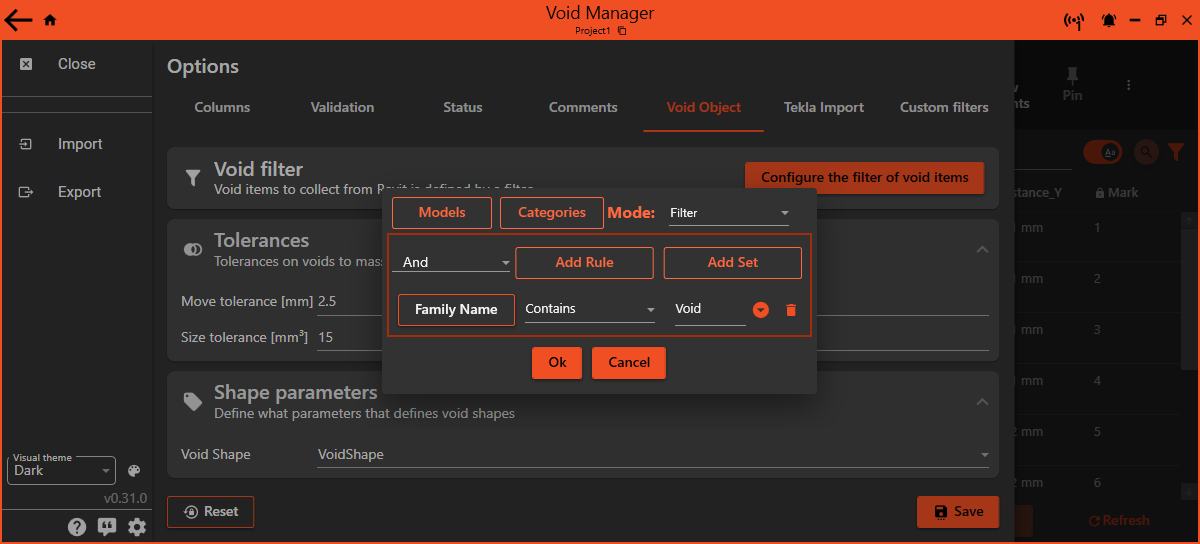Open the Visual theme Dark dropdown
The width and height of the screenshot is (1200, 544).
coord(62,470)
